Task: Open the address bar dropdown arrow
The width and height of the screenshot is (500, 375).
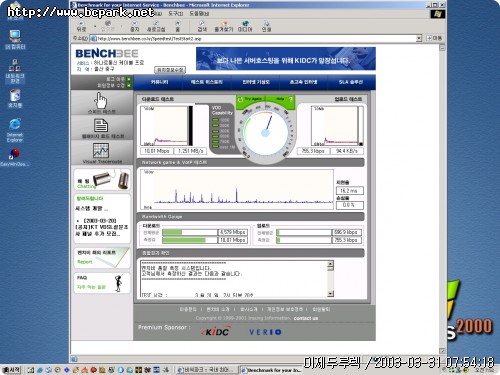Action: point(419,39)
